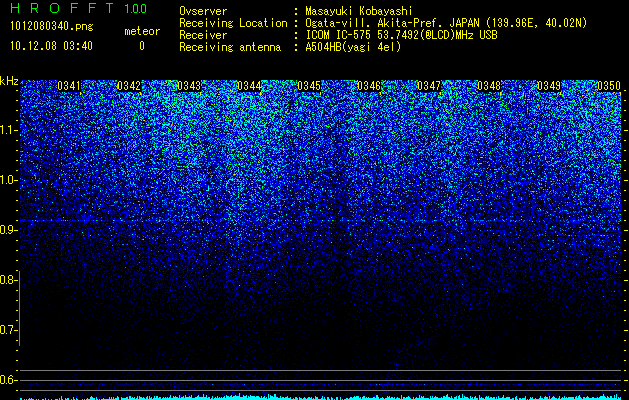Click the 0342 time marker
Screen dimensions: 629x400
pos(129,86)
